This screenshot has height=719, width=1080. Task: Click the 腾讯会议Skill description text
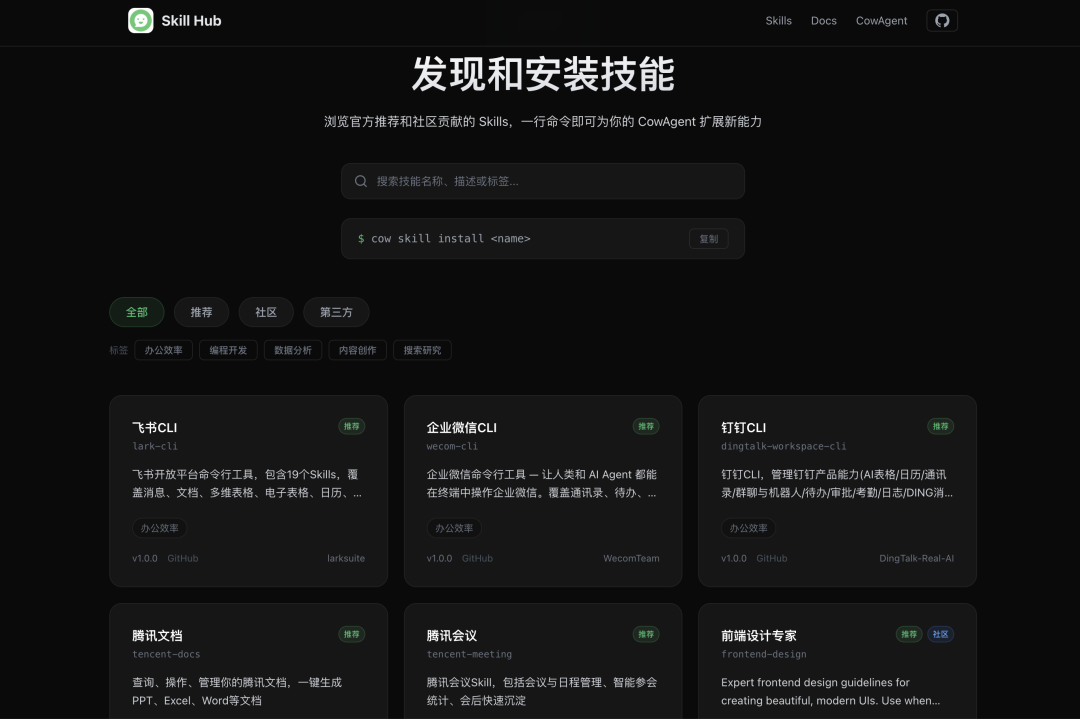point(541,691)
